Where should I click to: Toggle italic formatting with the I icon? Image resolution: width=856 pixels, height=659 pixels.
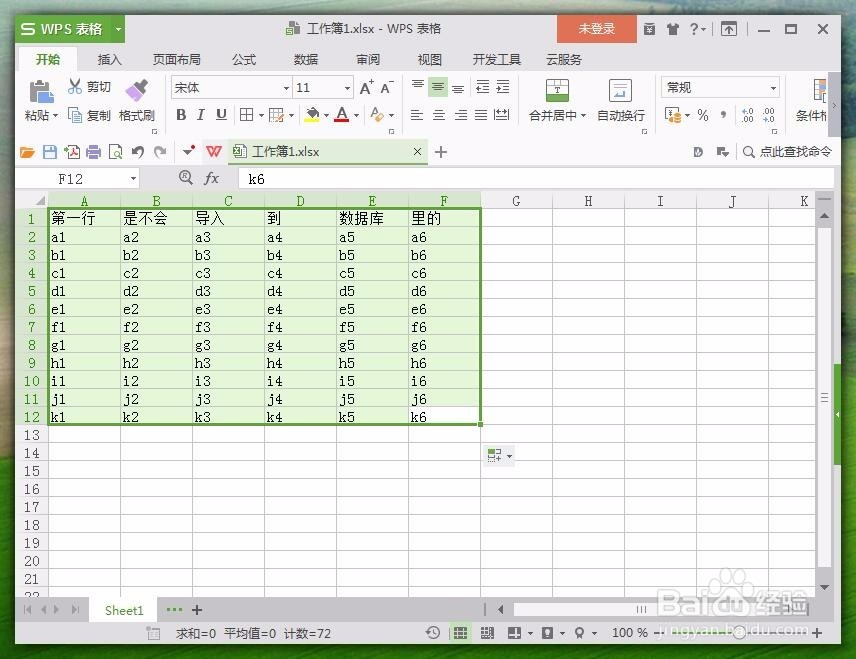[x=200, y=116]
